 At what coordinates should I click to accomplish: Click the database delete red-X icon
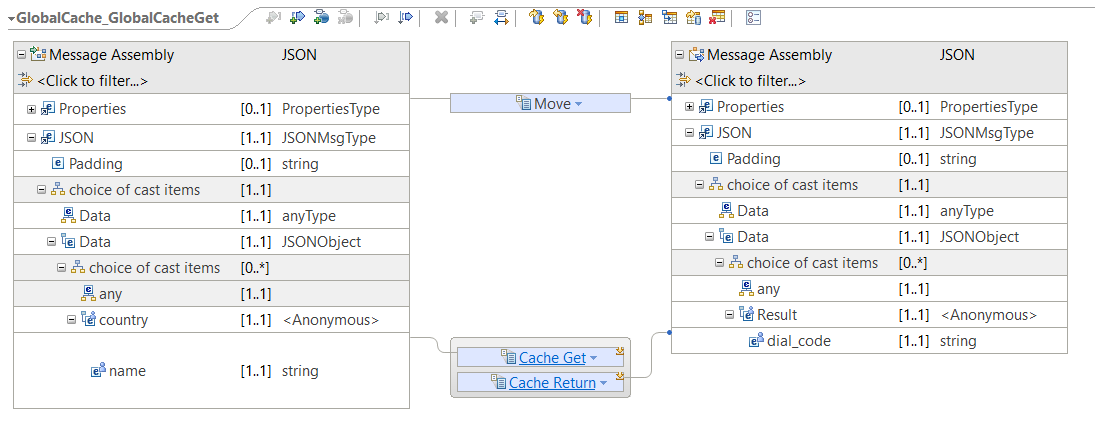(x=586, y=17)
